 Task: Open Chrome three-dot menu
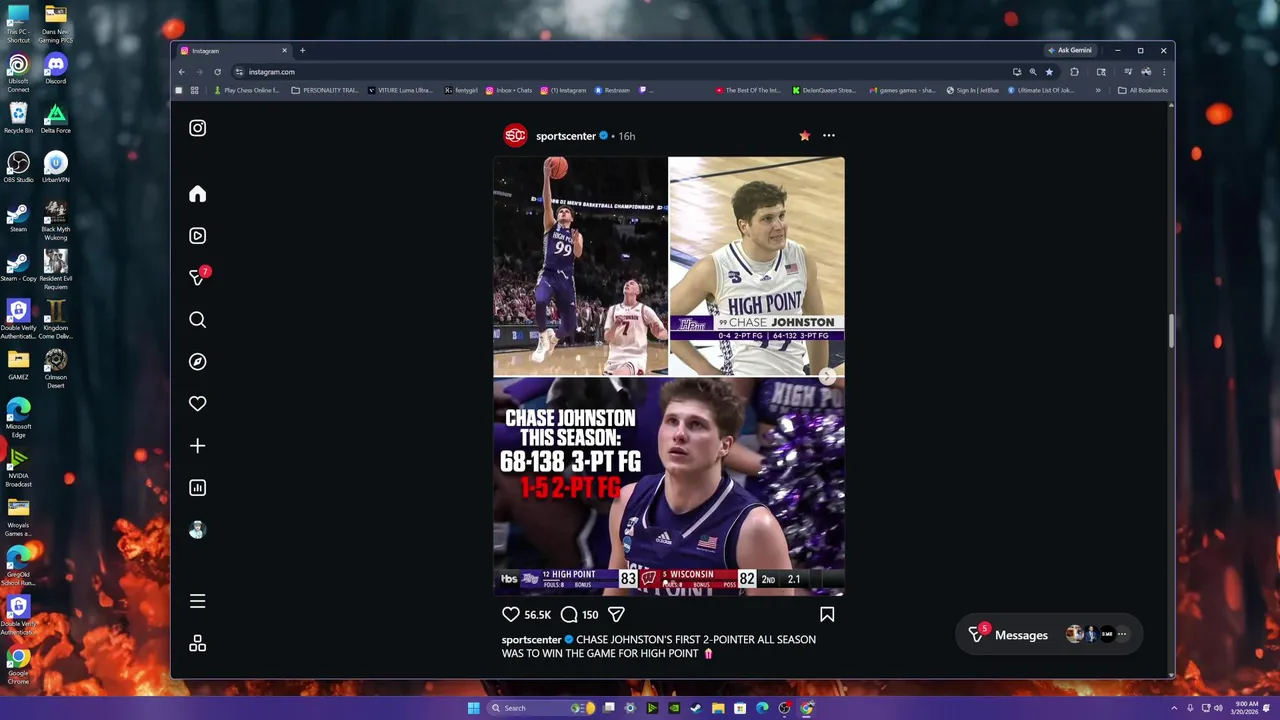[1164, 72]
